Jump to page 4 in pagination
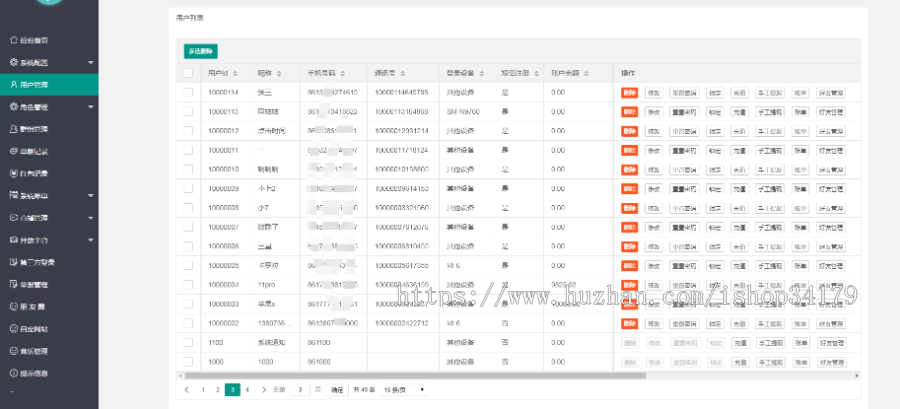The image size is (900, 409). (247, 389)
